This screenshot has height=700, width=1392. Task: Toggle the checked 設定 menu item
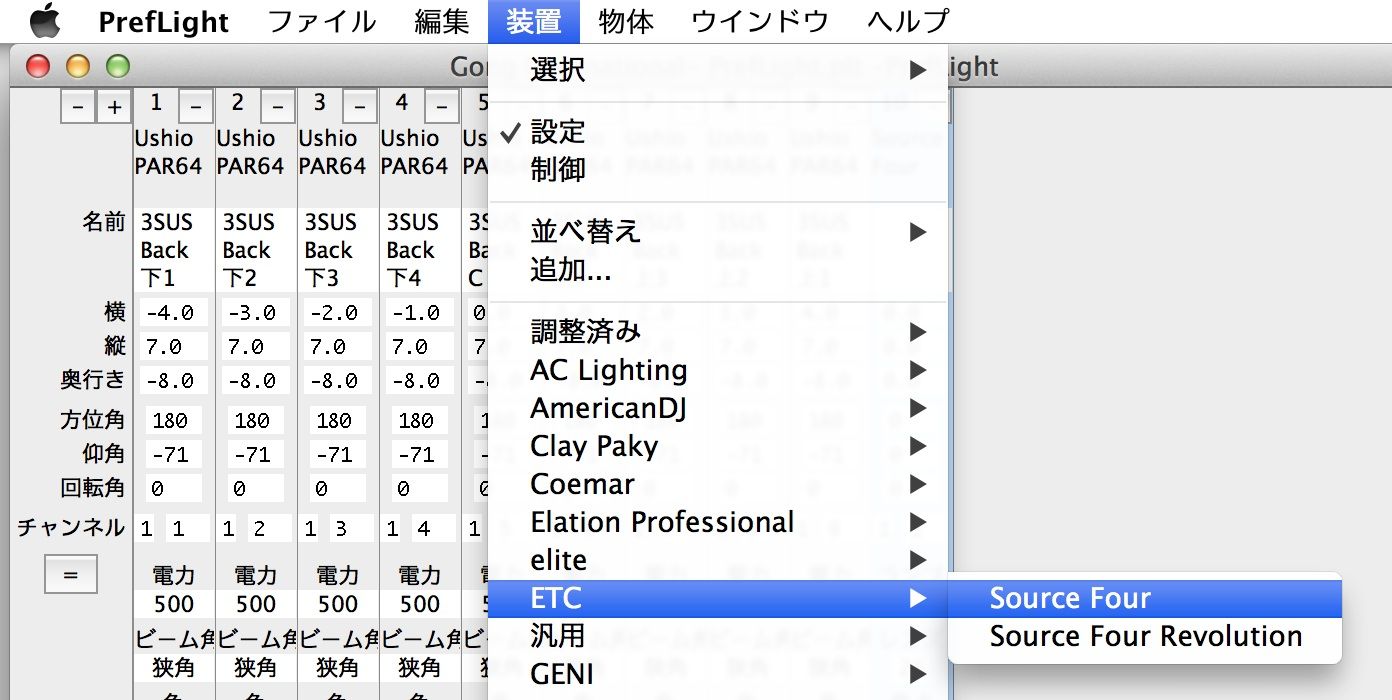point(718,131)
